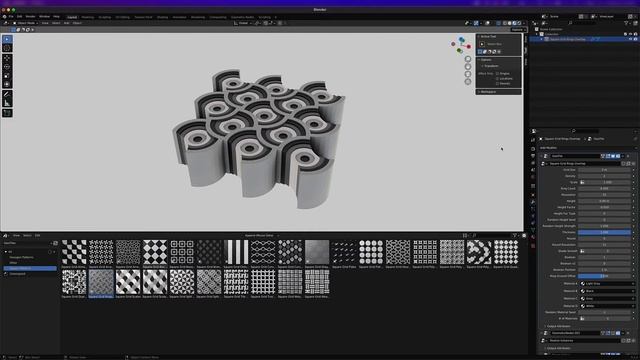Select the Scale tool
Viewport: 640px width, 360px height.
(x=7, y=76)
